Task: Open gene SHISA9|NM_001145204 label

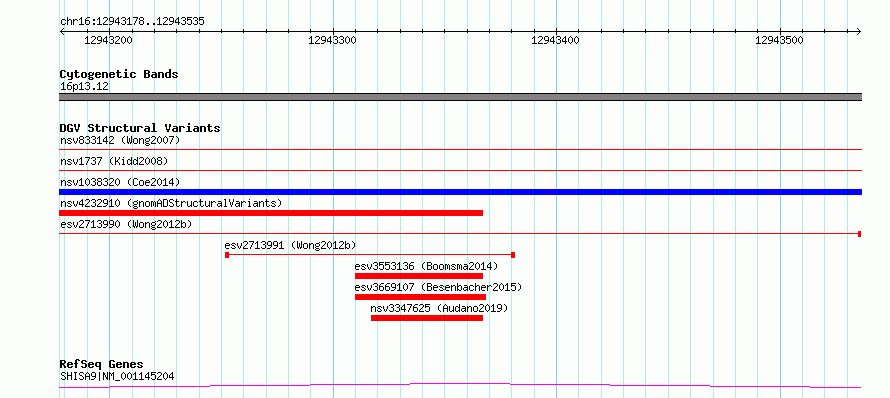Action: (117, 376)
